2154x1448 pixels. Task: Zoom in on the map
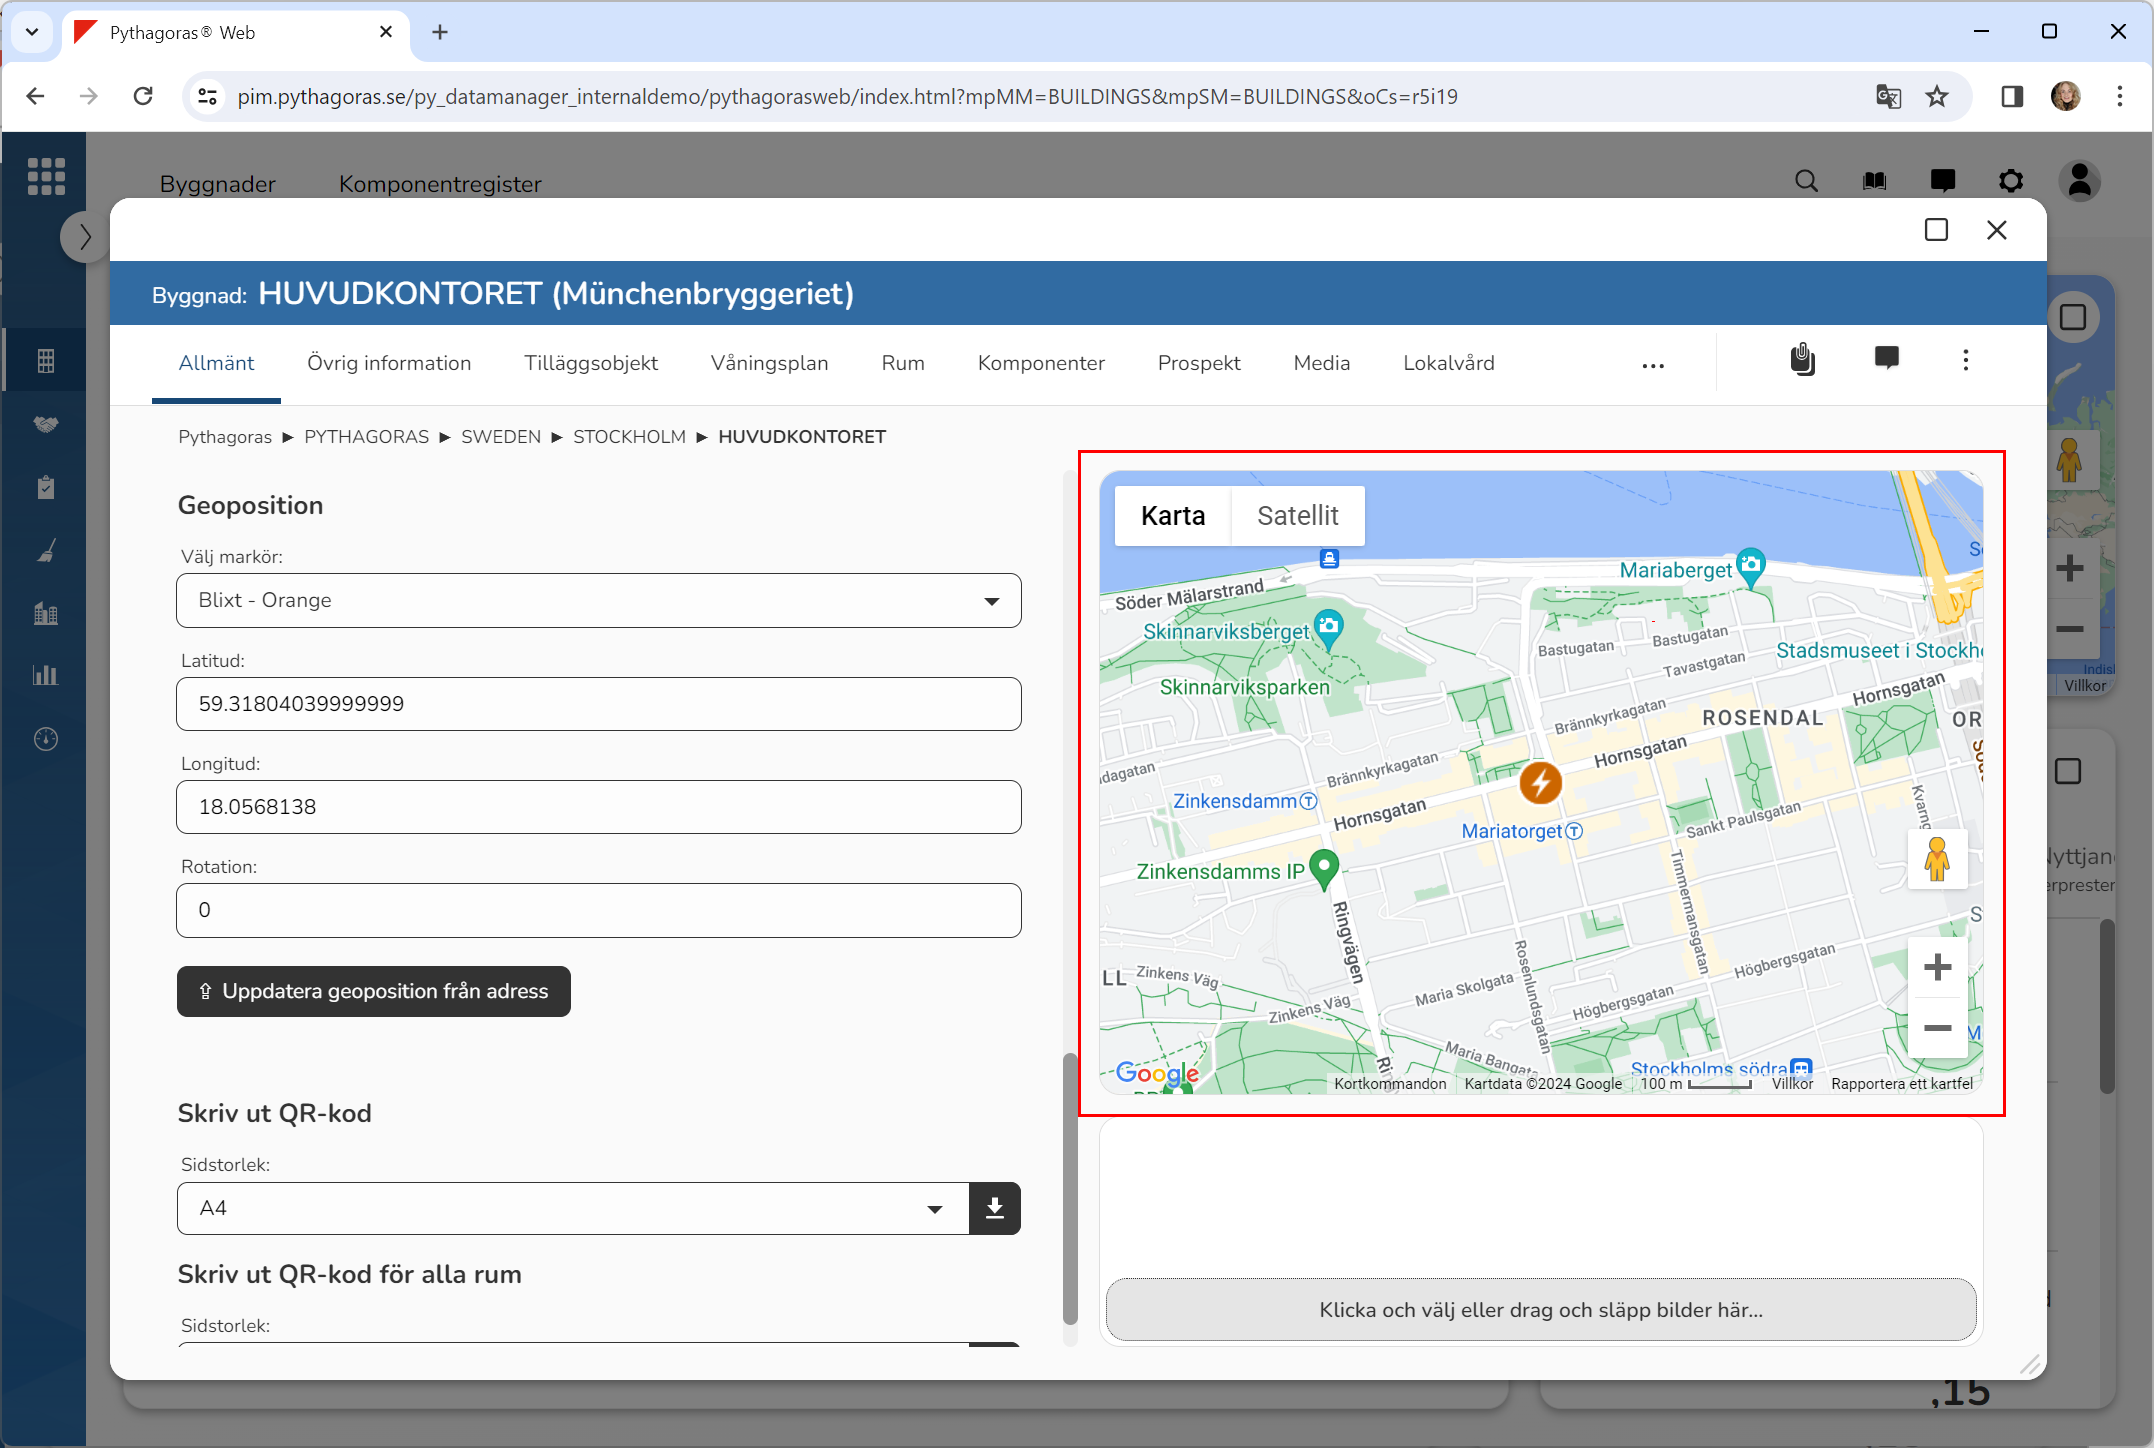[x=1937, y=967]
